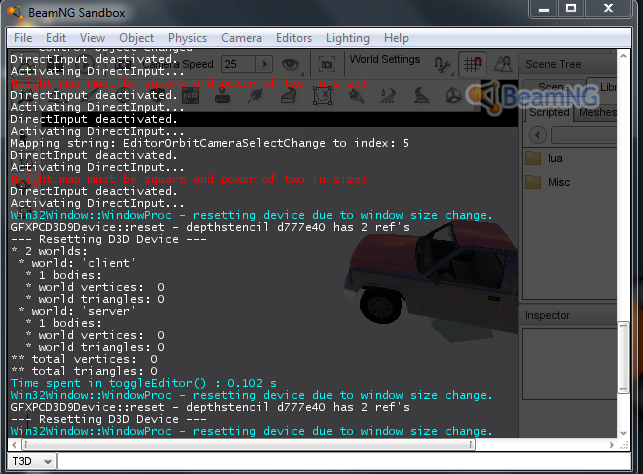643x474 pixels.
Task: Click the Scene Tree panel header
Action: tap(568, 64)
